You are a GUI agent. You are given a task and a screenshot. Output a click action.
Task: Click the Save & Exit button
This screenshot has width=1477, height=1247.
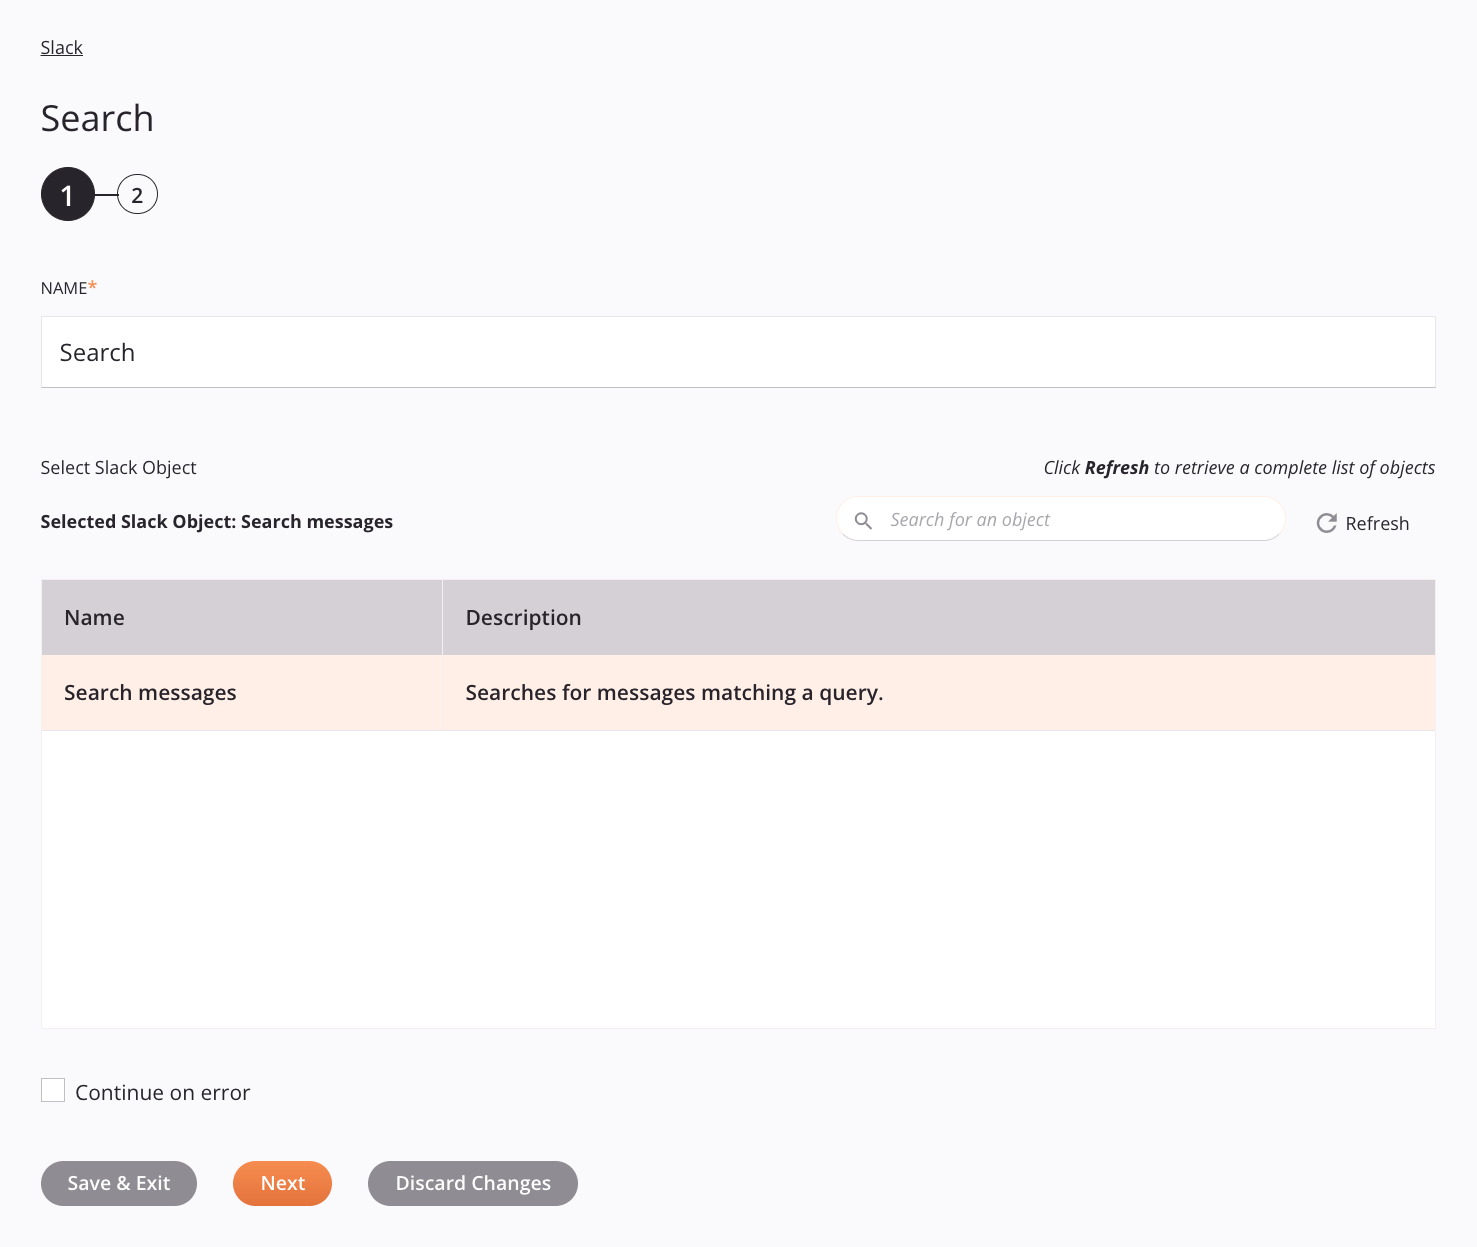coord(119,1183)
